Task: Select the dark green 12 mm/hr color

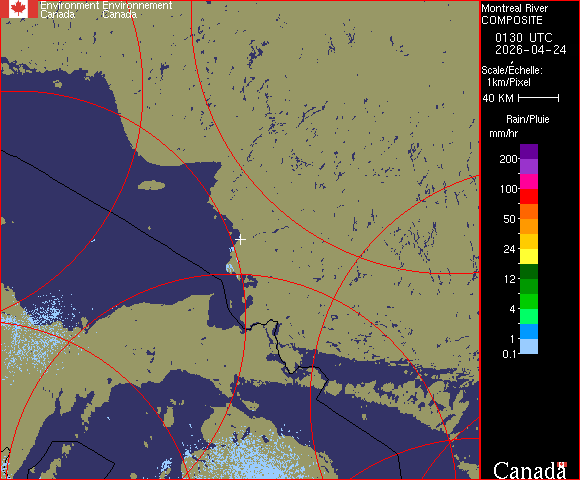Action: point(529,271)
